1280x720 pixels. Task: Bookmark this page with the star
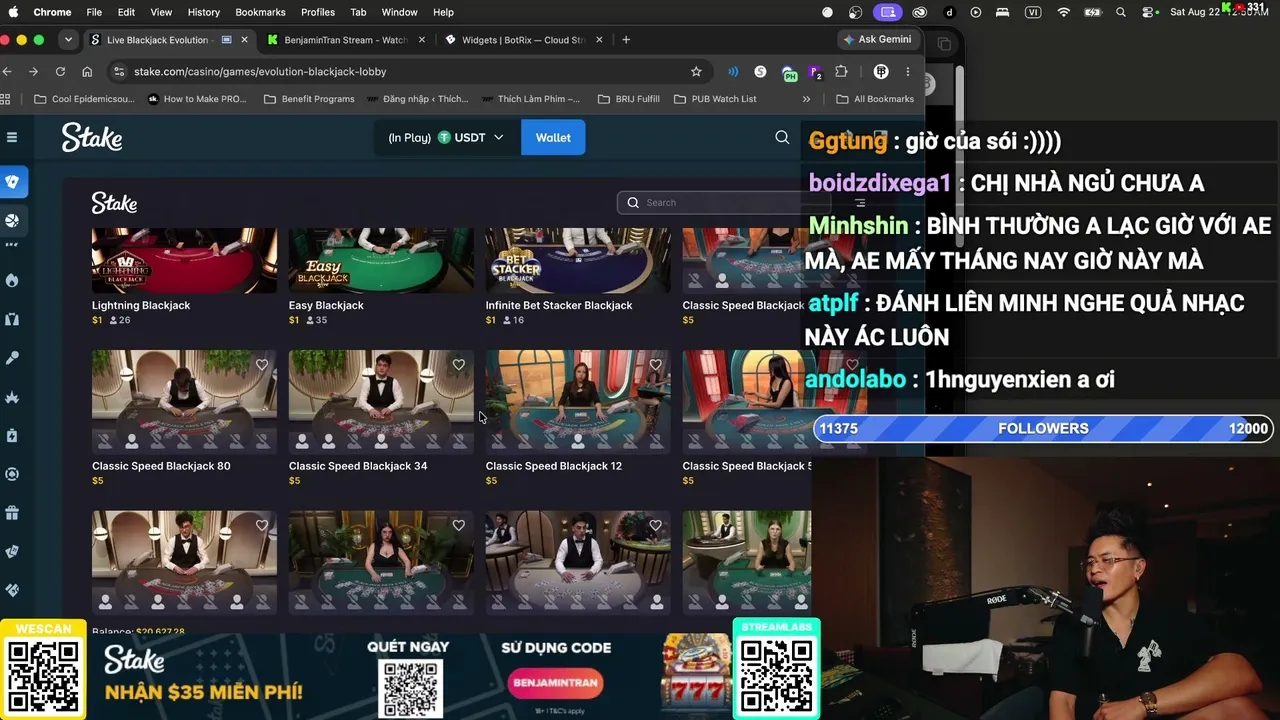tap(696, 72)
